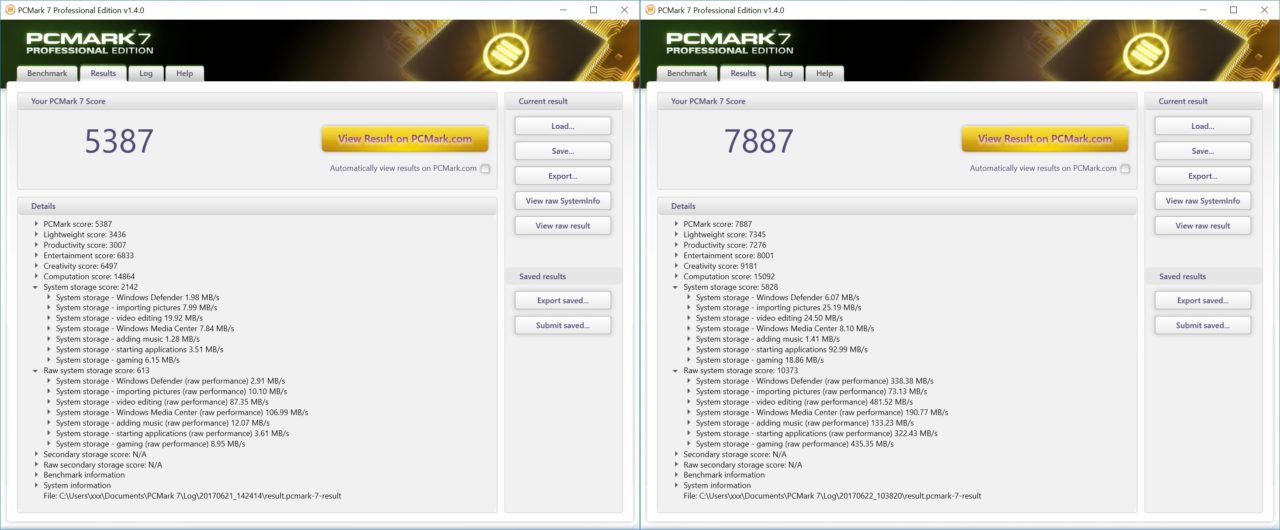The image size is (1280, 530).
Task: Click Secondary storage score: N/A in left window
Action: 96,454
